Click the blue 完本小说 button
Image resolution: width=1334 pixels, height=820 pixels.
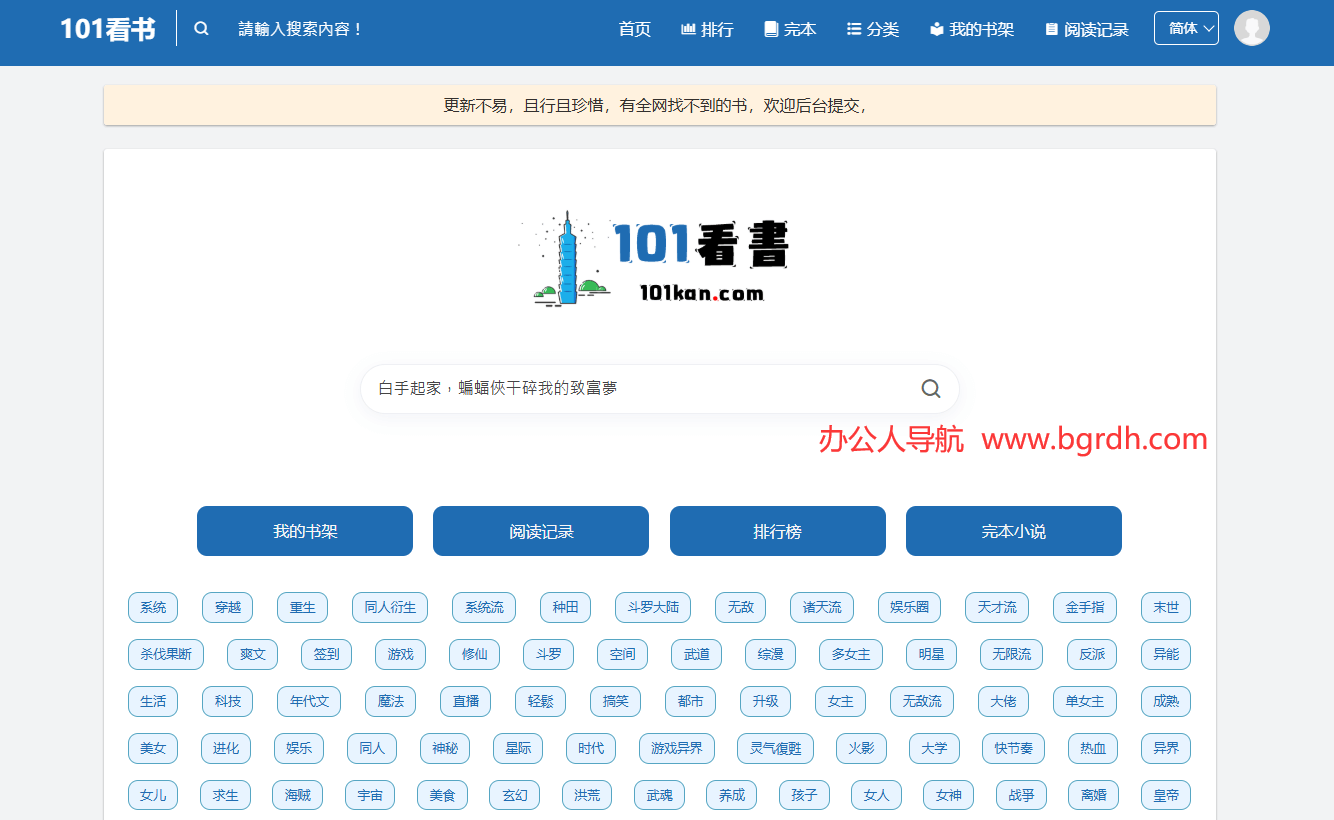[x=1013, y=531]
